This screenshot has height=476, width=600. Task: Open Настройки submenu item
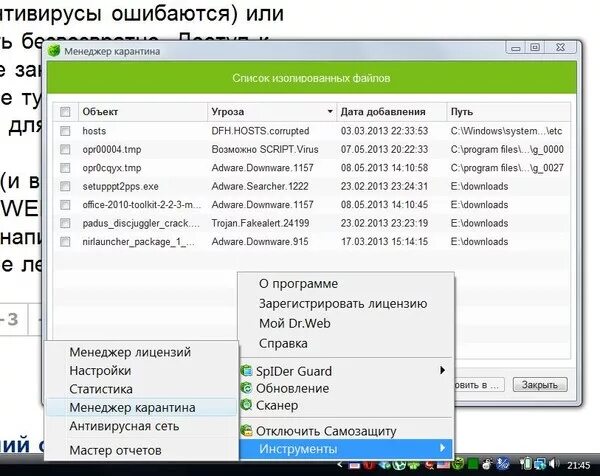pyautogui.click(x=100, y=370)
